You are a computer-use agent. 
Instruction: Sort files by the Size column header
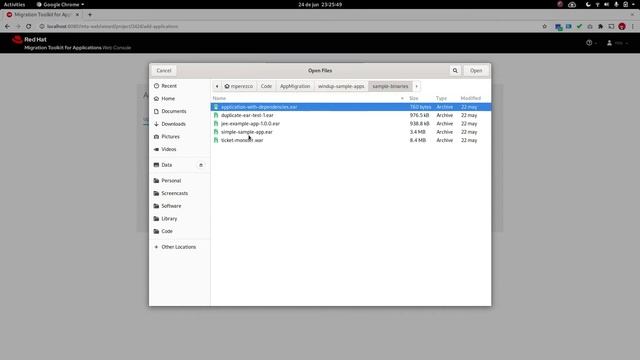pos(420,98)
